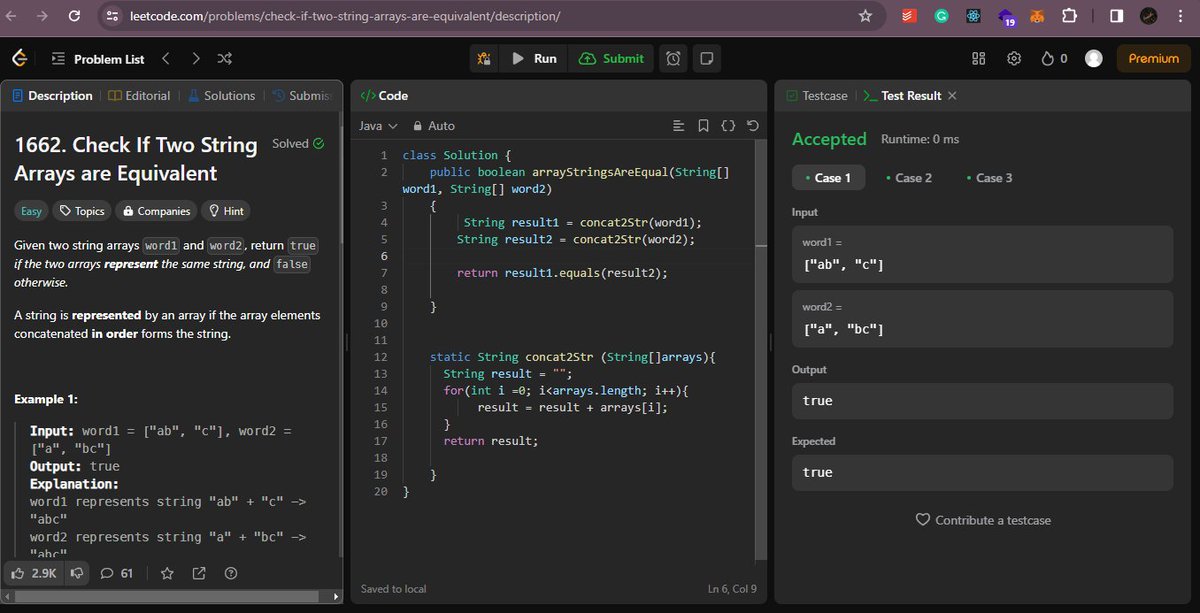Open the 61 comments
The image size is (1200, 613).
pos(116,573)
